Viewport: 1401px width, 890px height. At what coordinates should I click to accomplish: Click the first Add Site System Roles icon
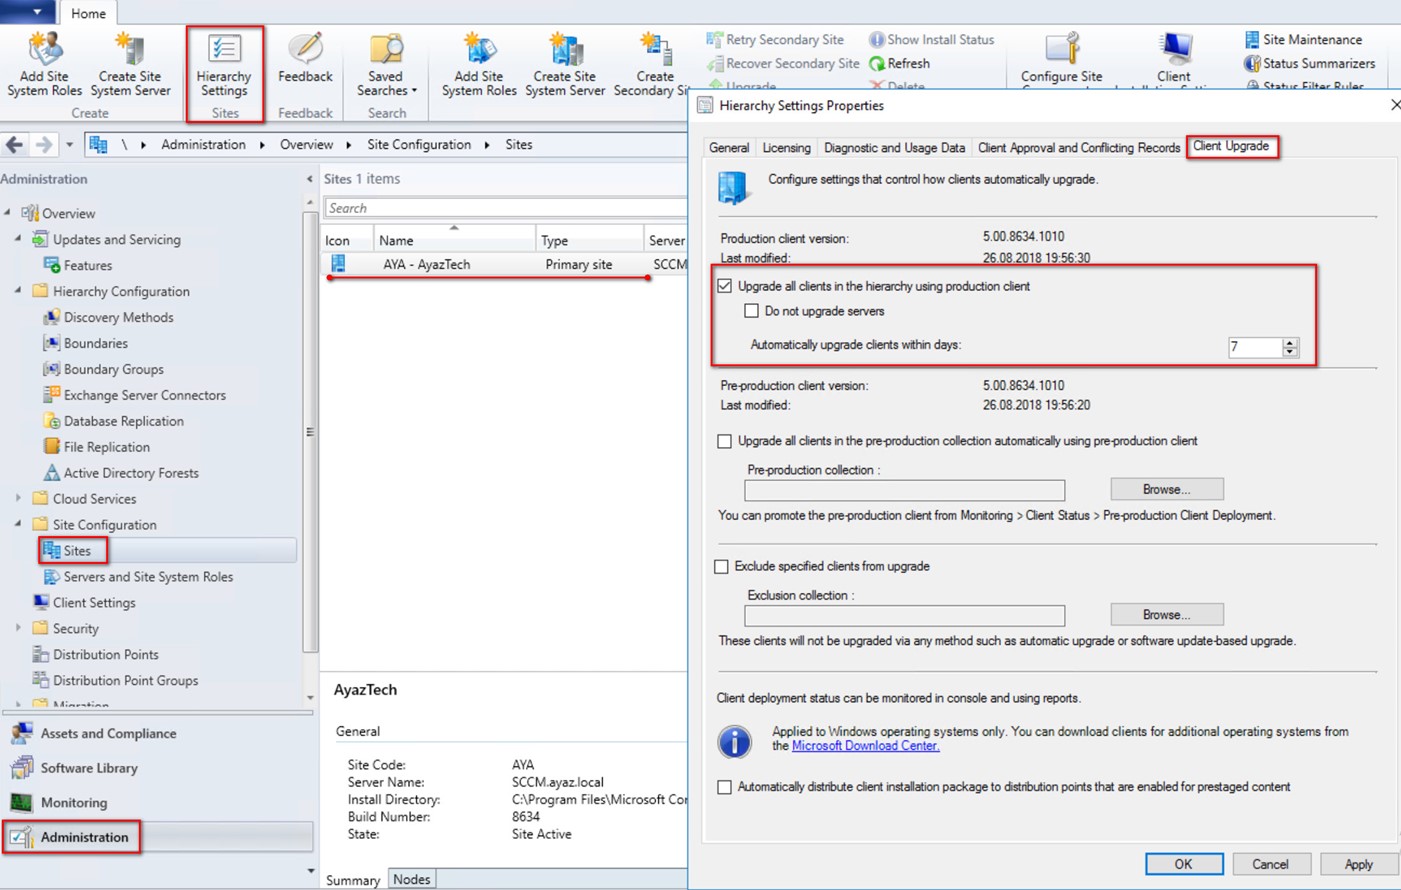pos(44,65)
